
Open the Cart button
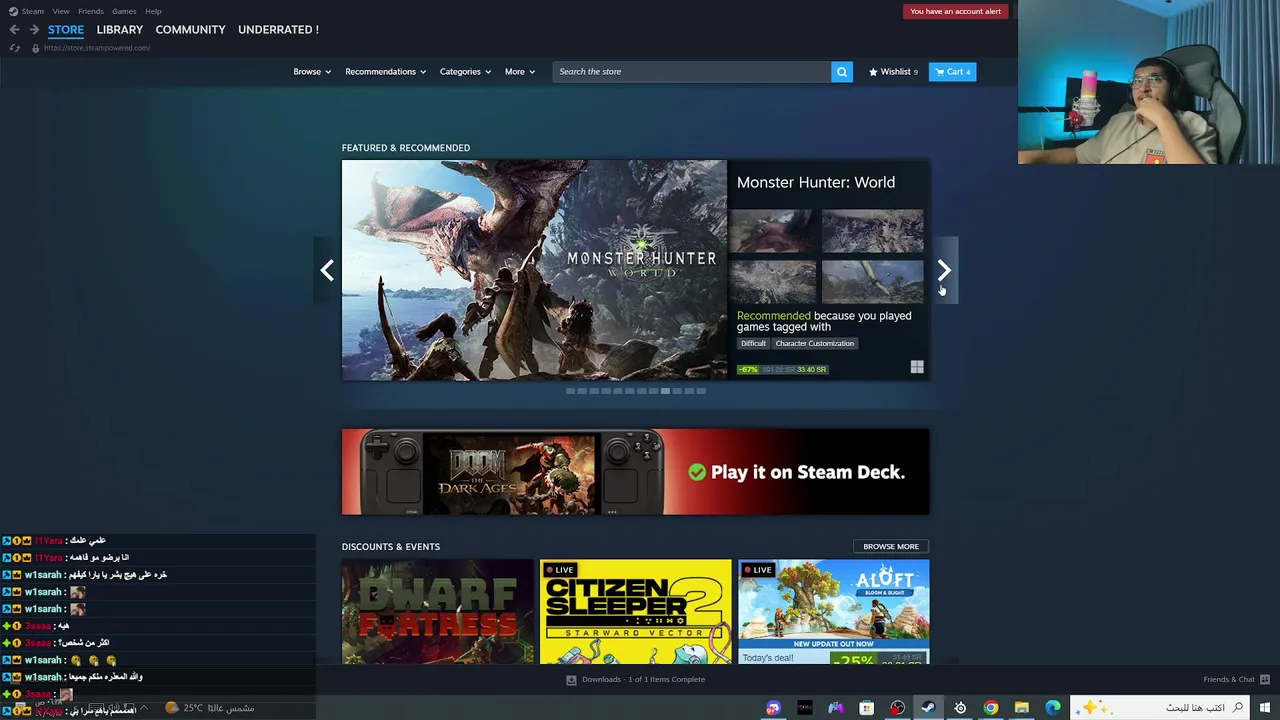tap(953, 72)
